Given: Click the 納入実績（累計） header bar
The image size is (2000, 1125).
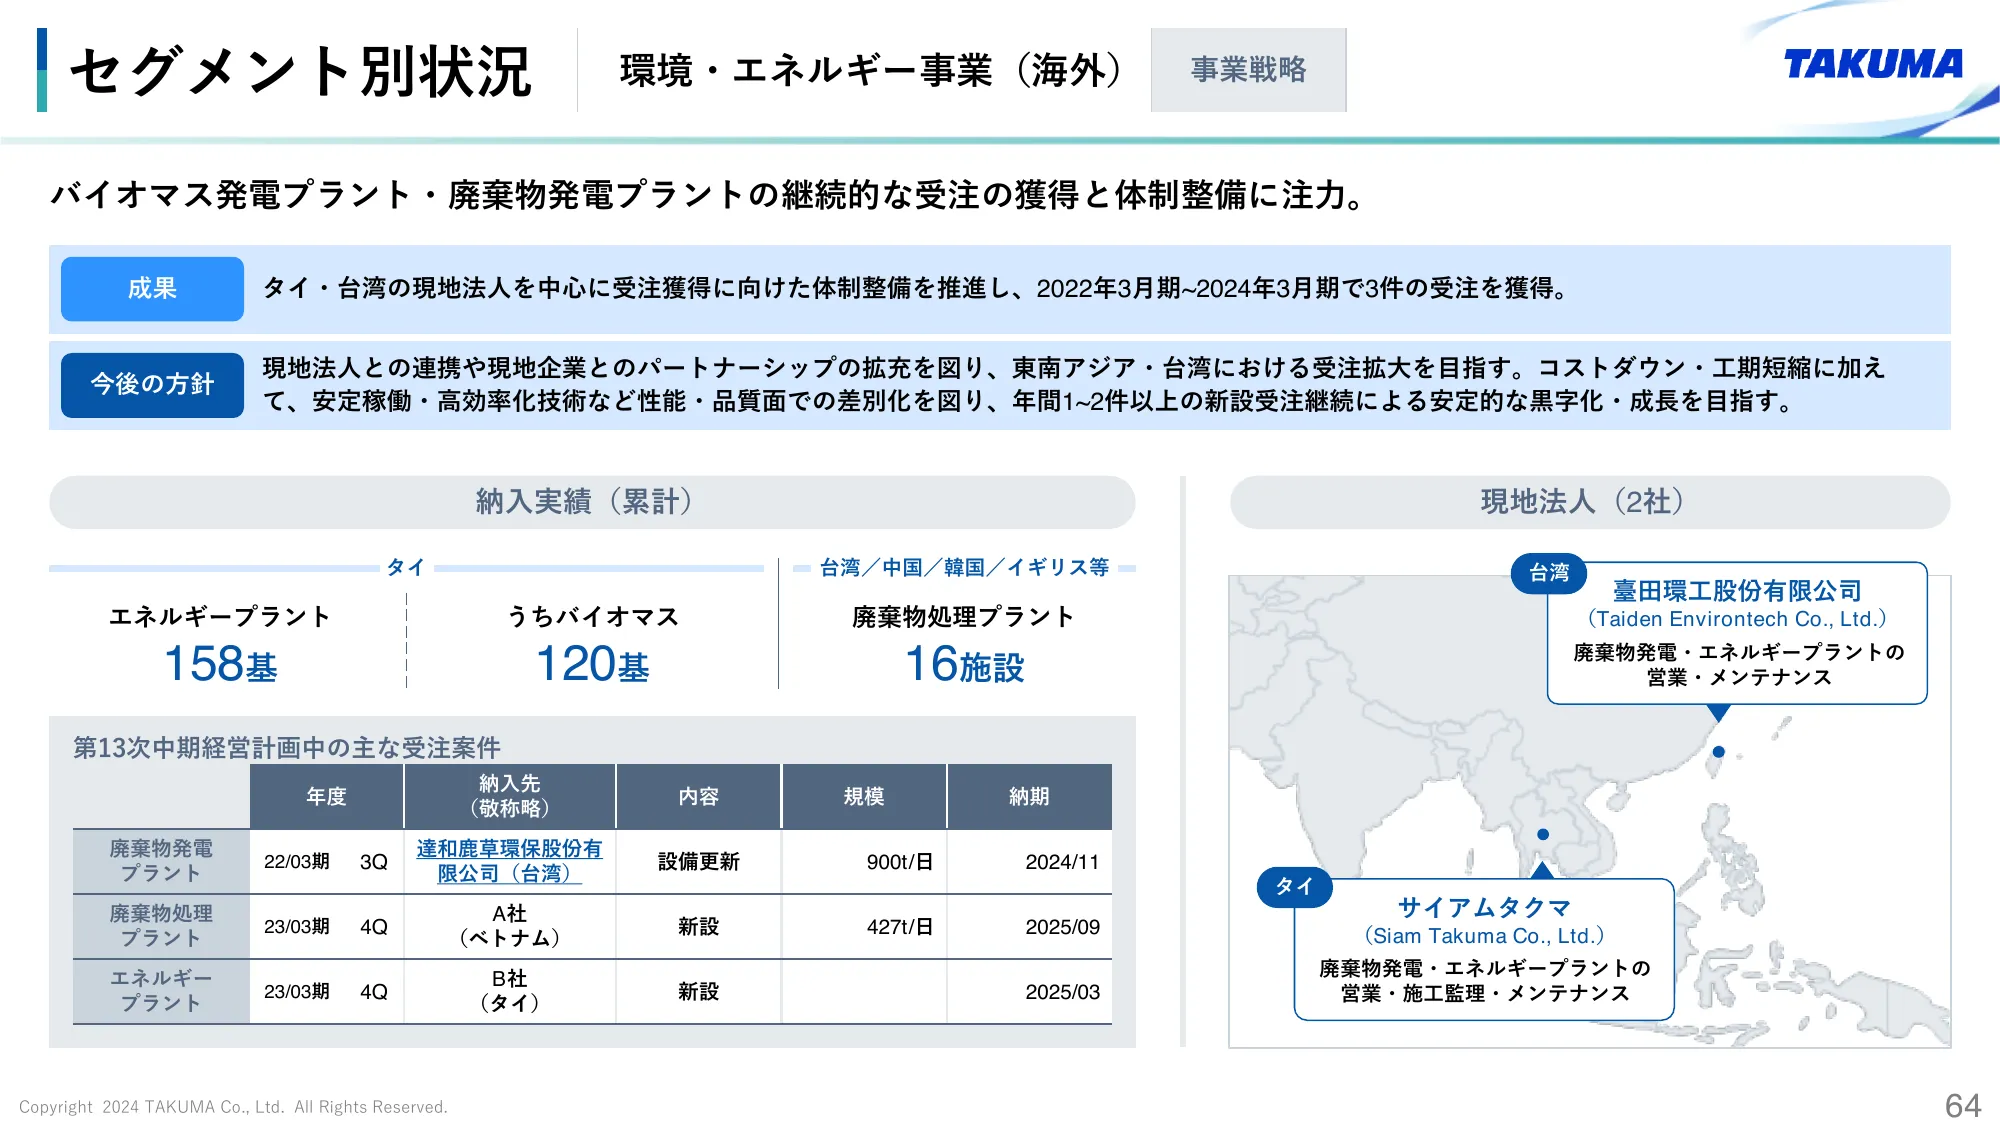Looking at the screenshot, I should (x=592, y=501).
